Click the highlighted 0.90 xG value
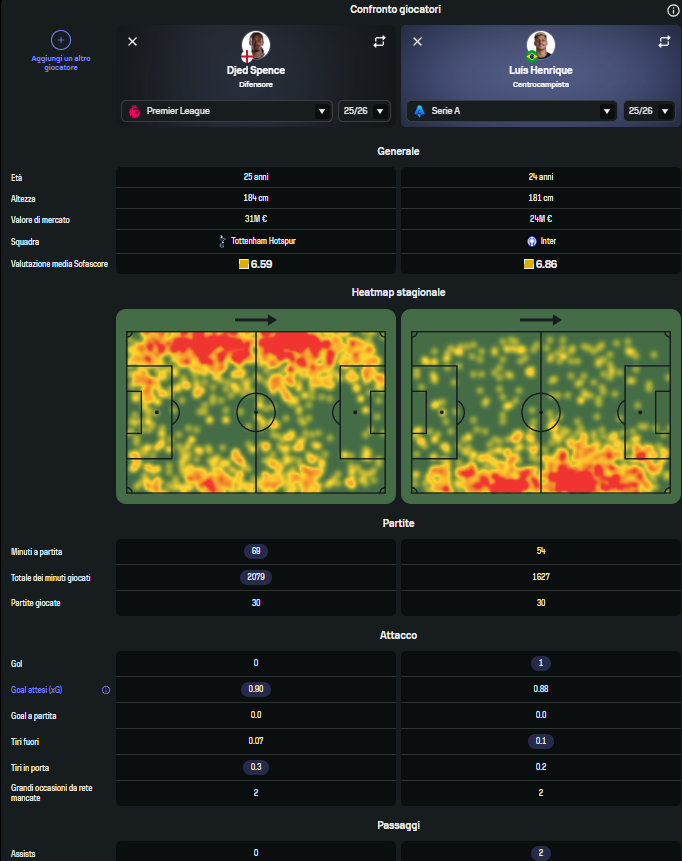This screenshot has height=861, width=682. tap(256, 689)
